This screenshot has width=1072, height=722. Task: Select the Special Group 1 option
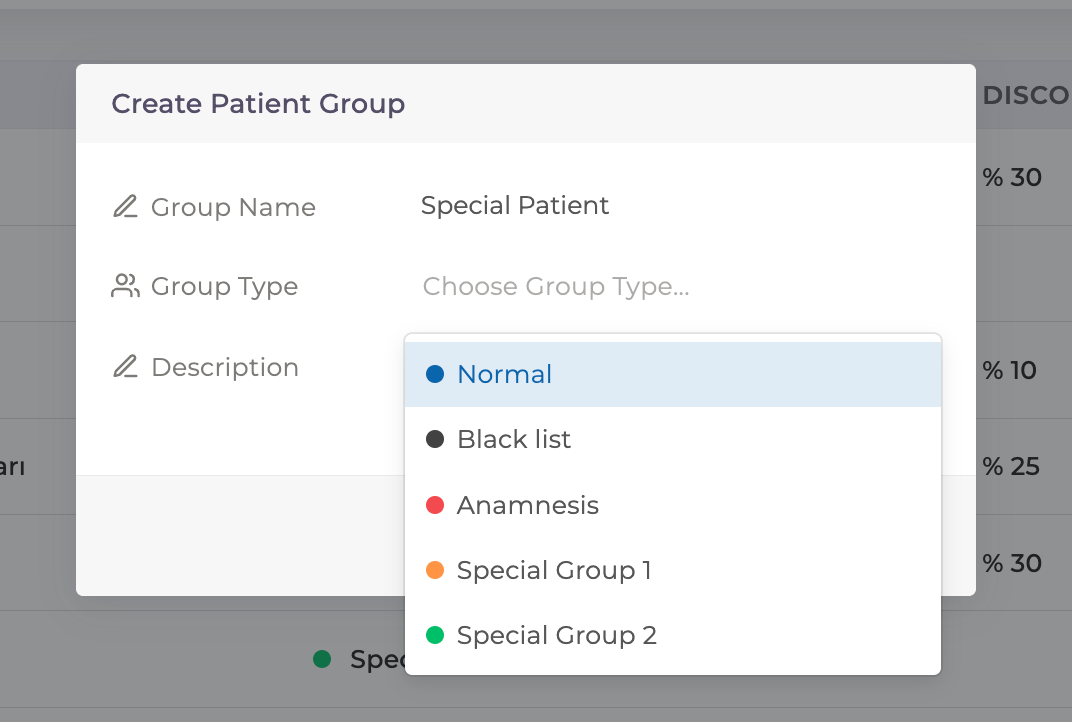pyautogui.click(x=554, y=570)
